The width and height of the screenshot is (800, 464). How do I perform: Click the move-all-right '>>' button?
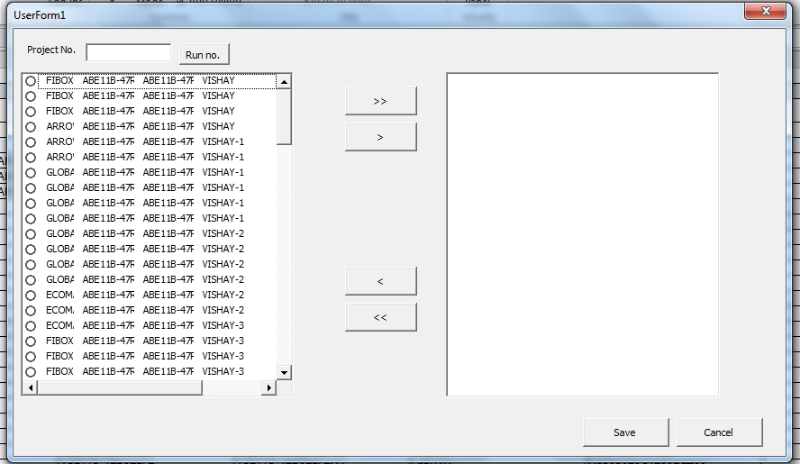coord(380,101)
